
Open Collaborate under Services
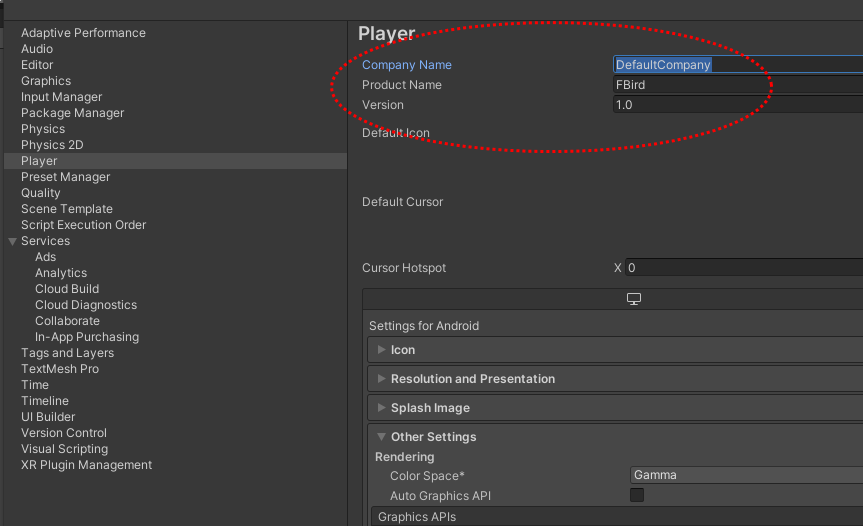tap(67, 321)
